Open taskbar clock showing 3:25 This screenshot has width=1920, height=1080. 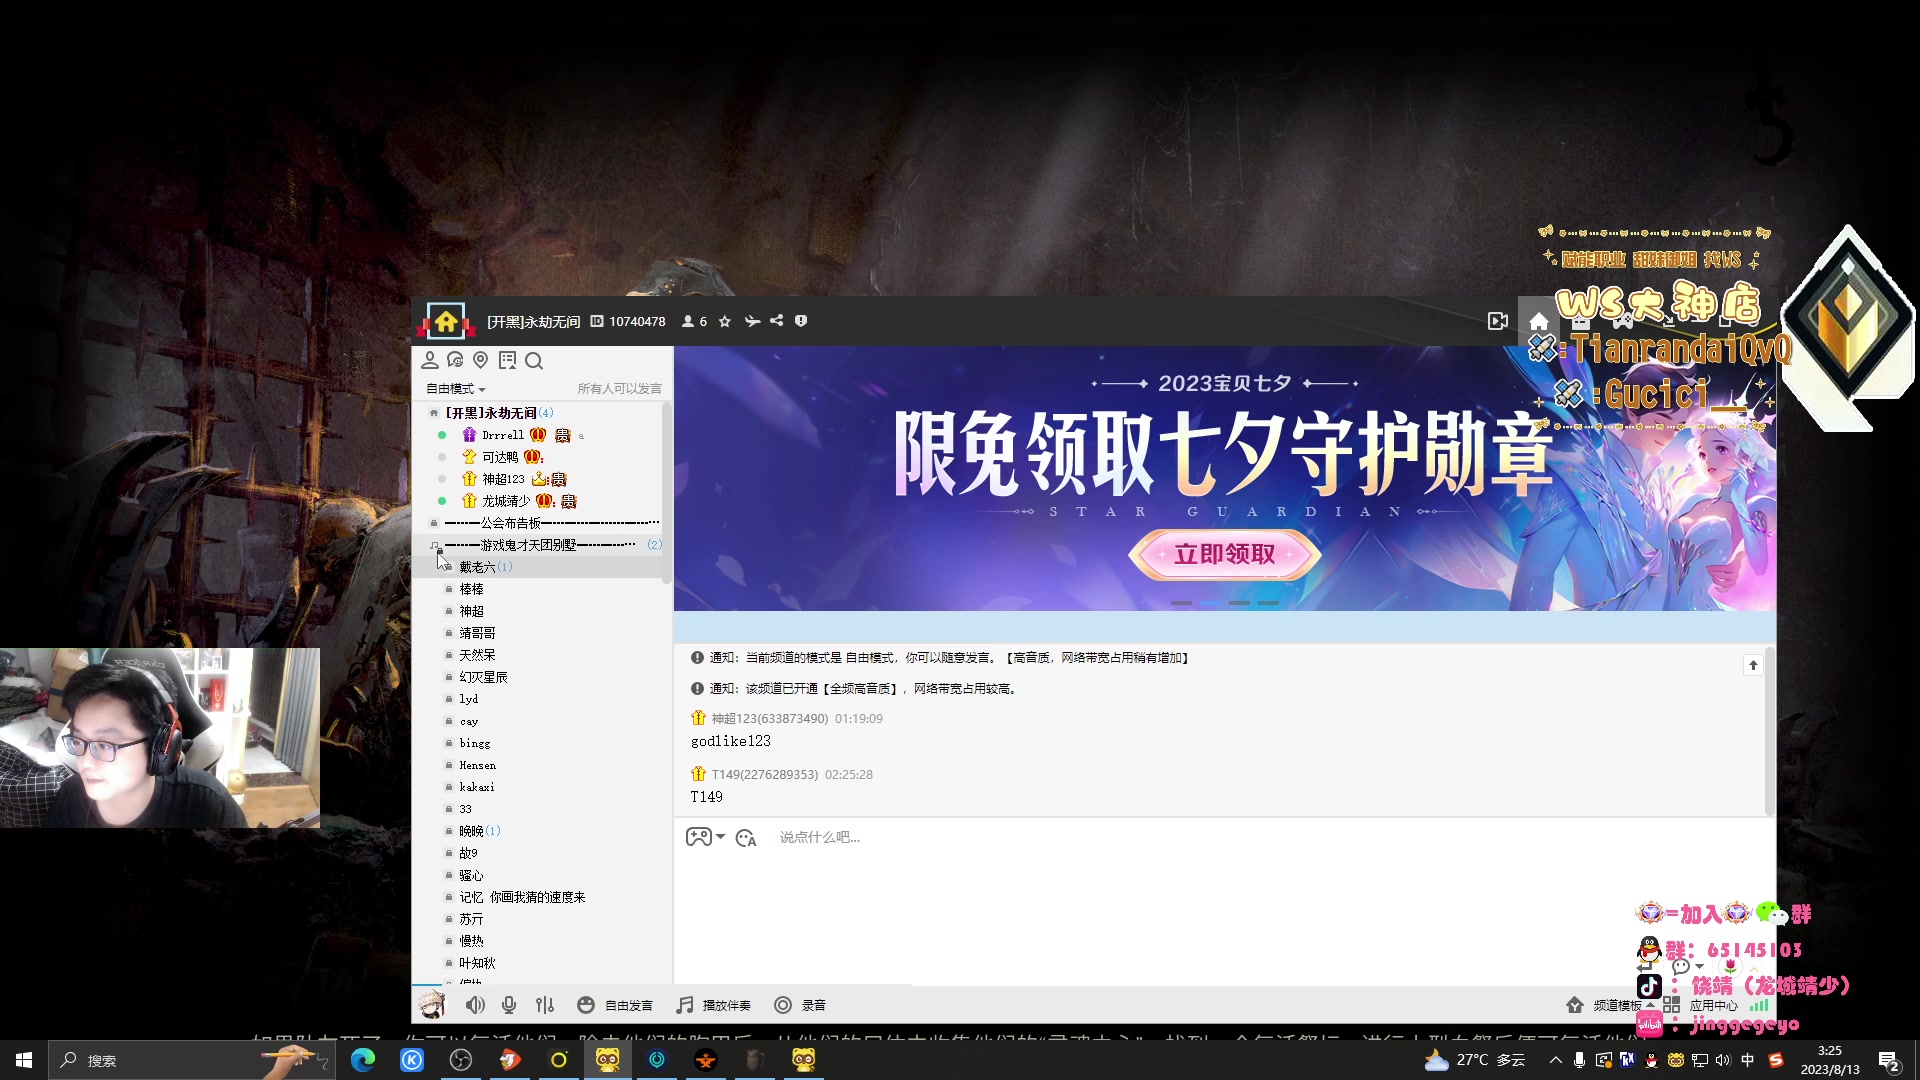1830,1060
